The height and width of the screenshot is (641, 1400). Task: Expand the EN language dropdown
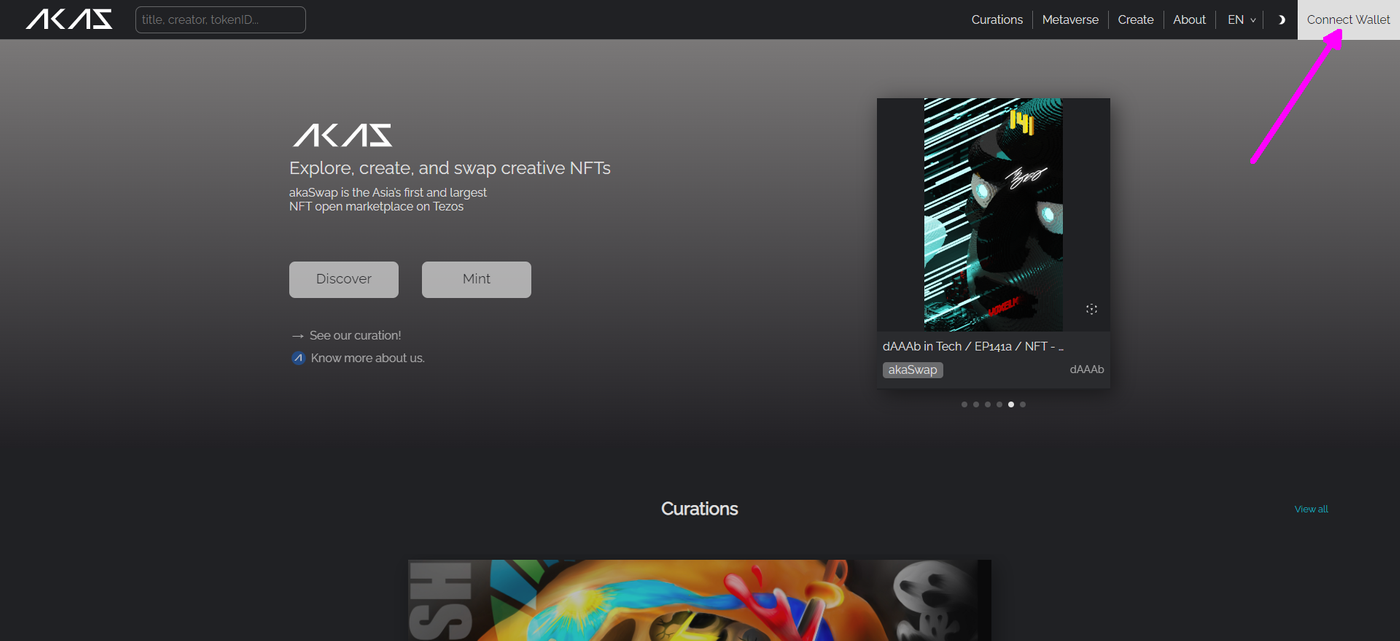[1242, 20]
